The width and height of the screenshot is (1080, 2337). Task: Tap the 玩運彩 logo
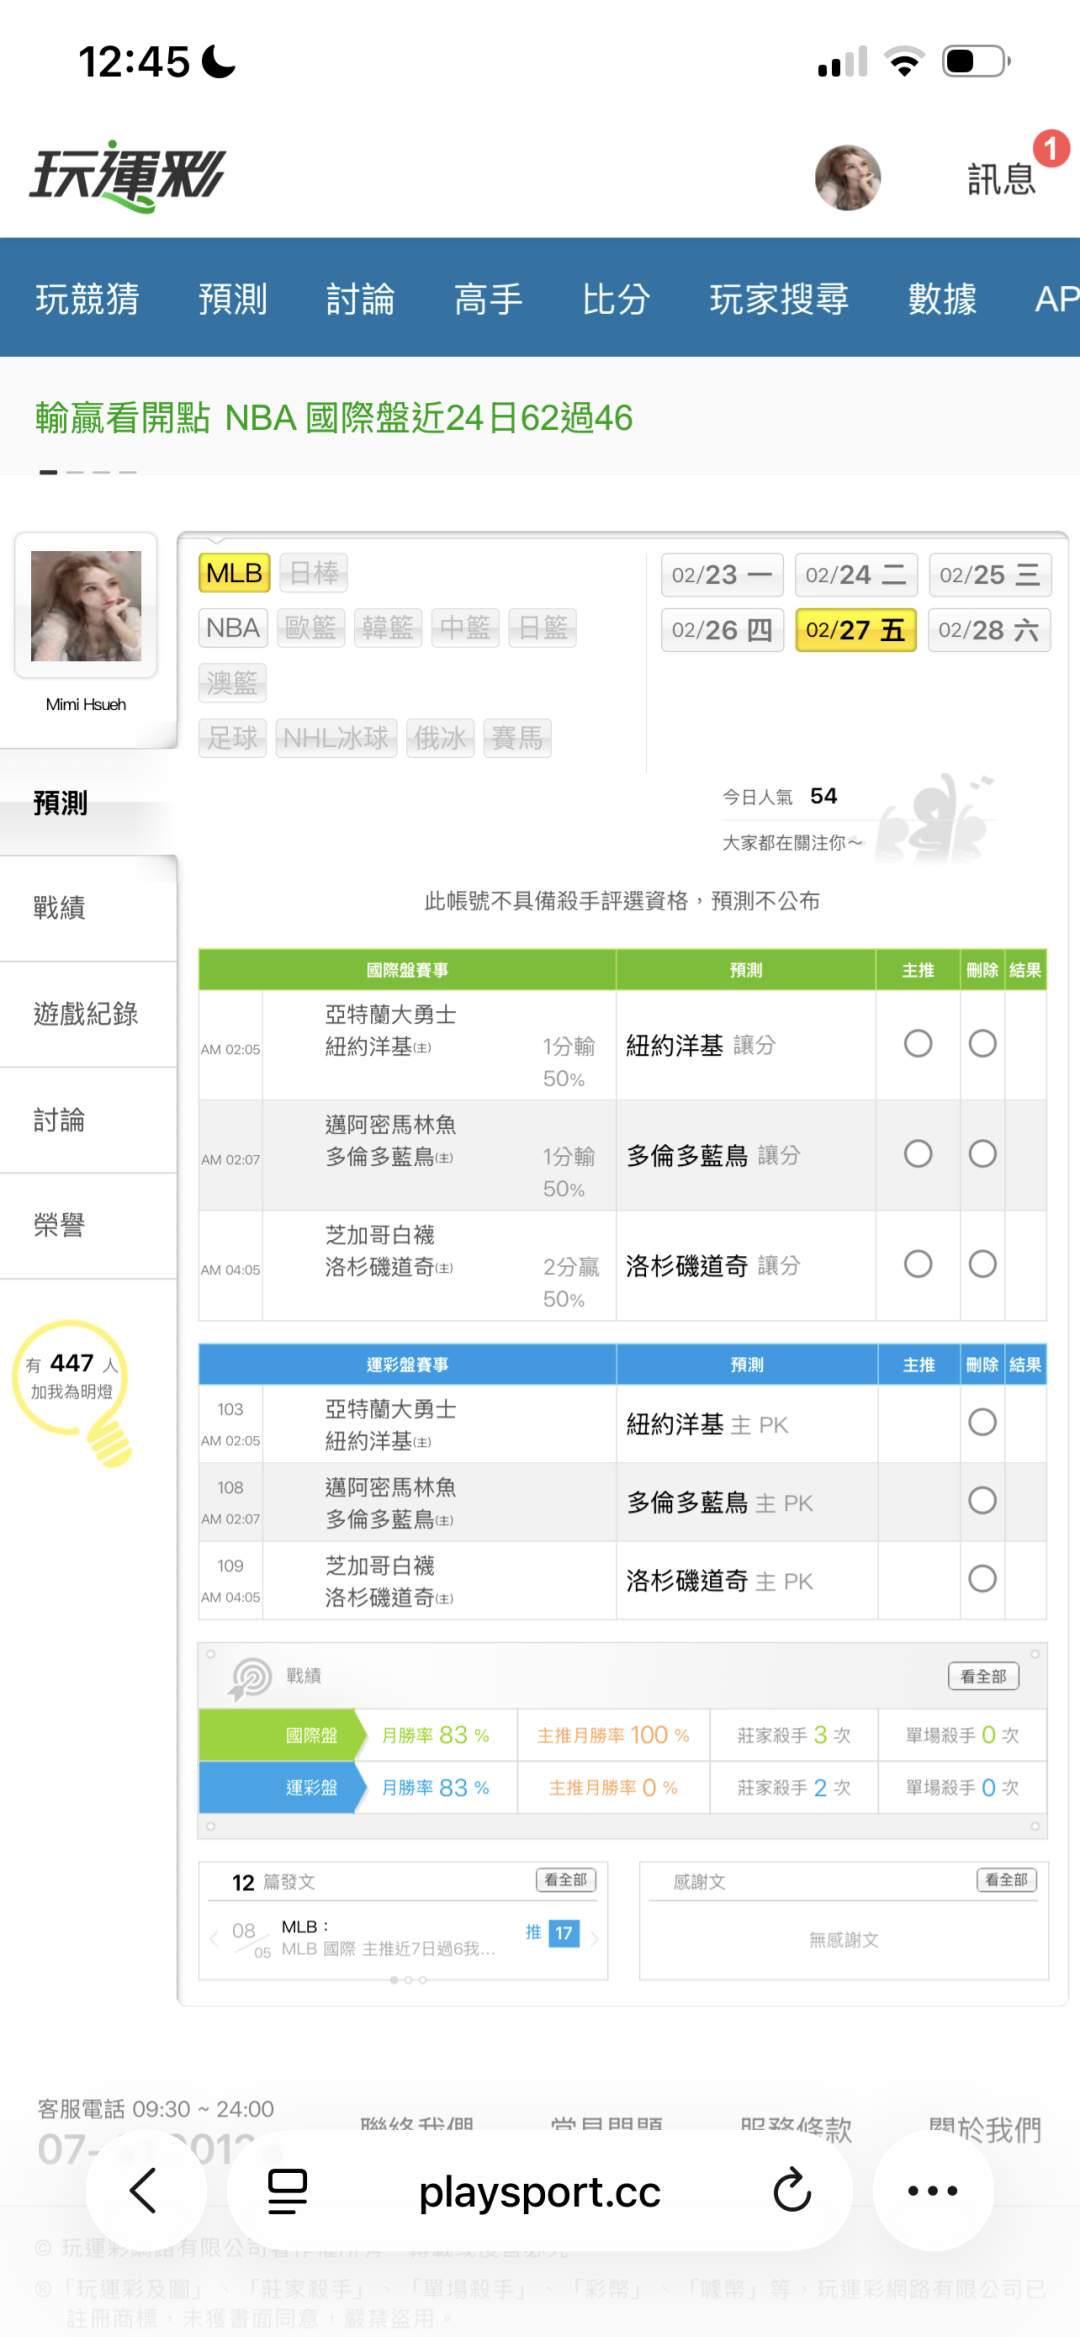pos(128,176)
